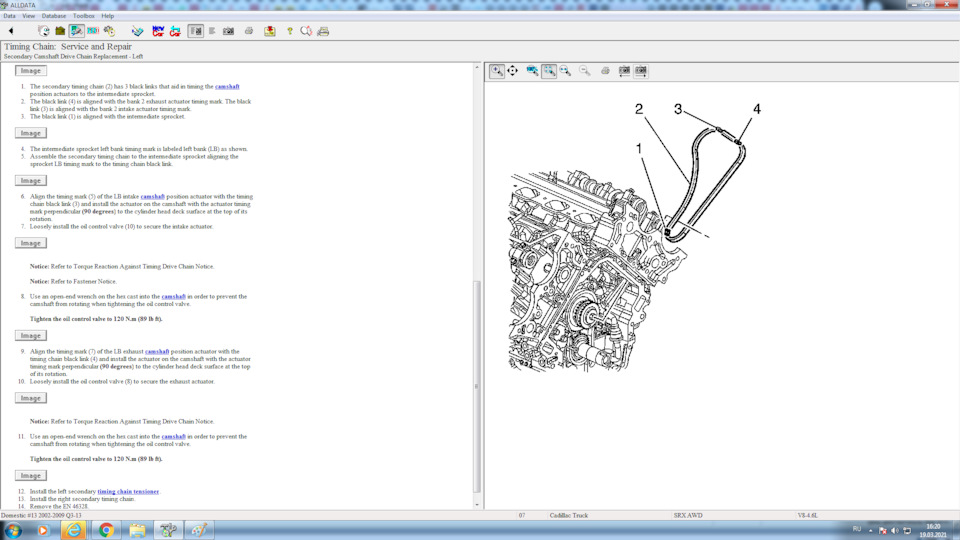The width and height of the screenshot is (960, 540).
Task: Click the camera icon in the main toolbar
Action: pyautogui.click(x=228, y=31)
